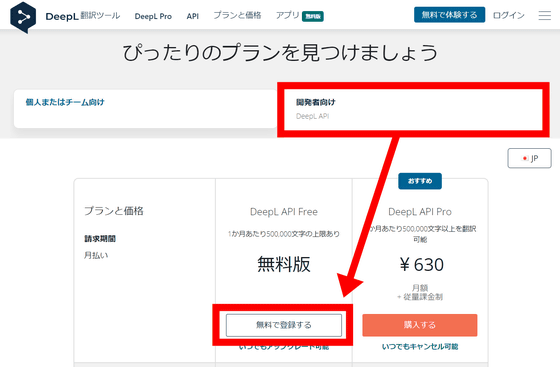Click the DeepL API Pro plan title

[x=420, y=212]
